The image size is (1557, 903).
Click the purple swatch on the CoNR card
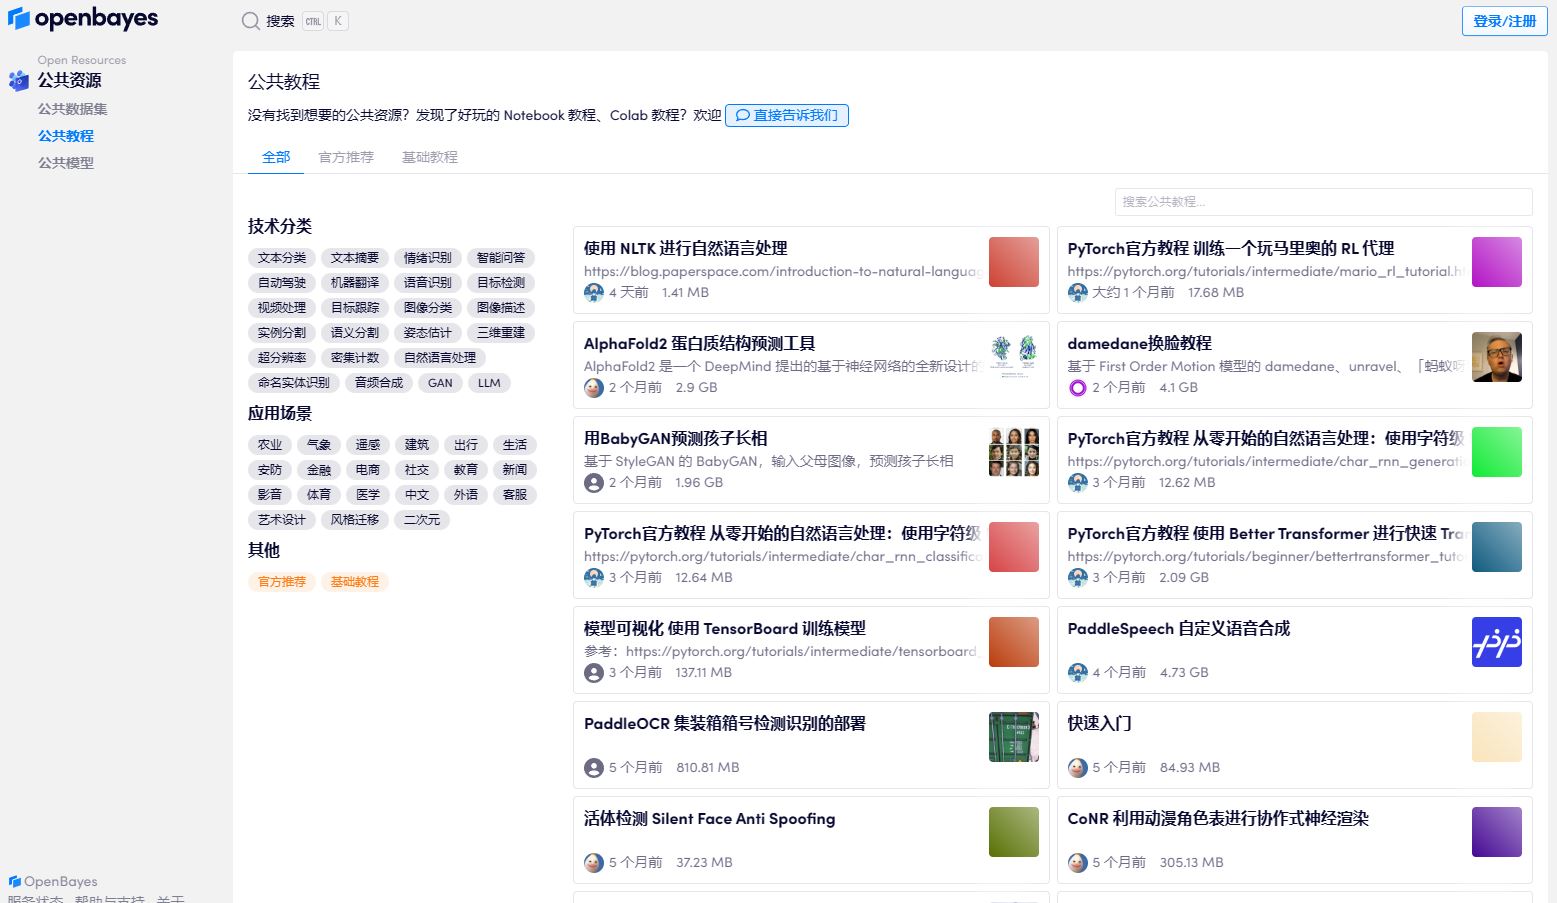click(x=1497, y=832)
